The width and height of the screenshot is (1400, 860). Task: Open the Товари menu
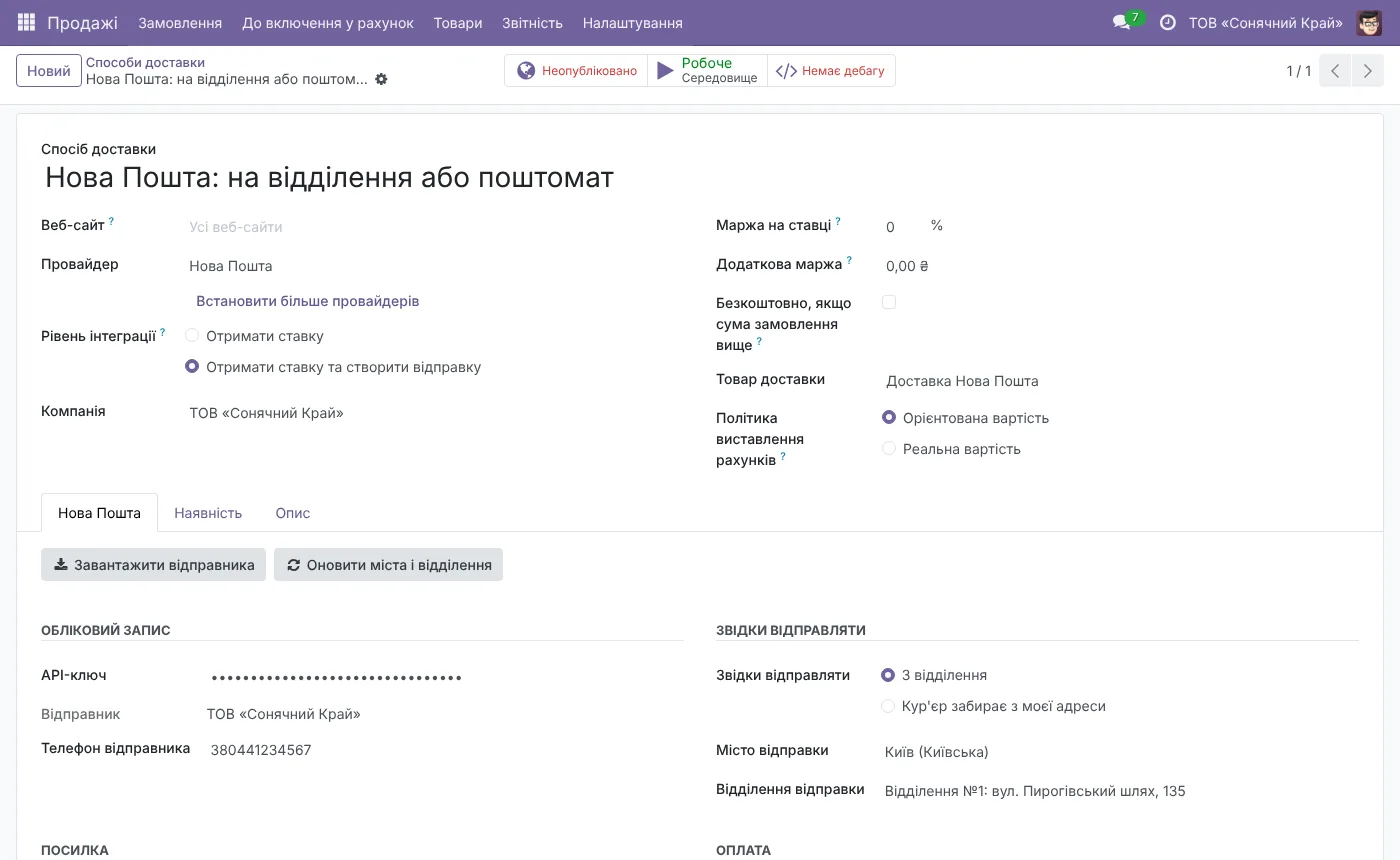point(458,22)
